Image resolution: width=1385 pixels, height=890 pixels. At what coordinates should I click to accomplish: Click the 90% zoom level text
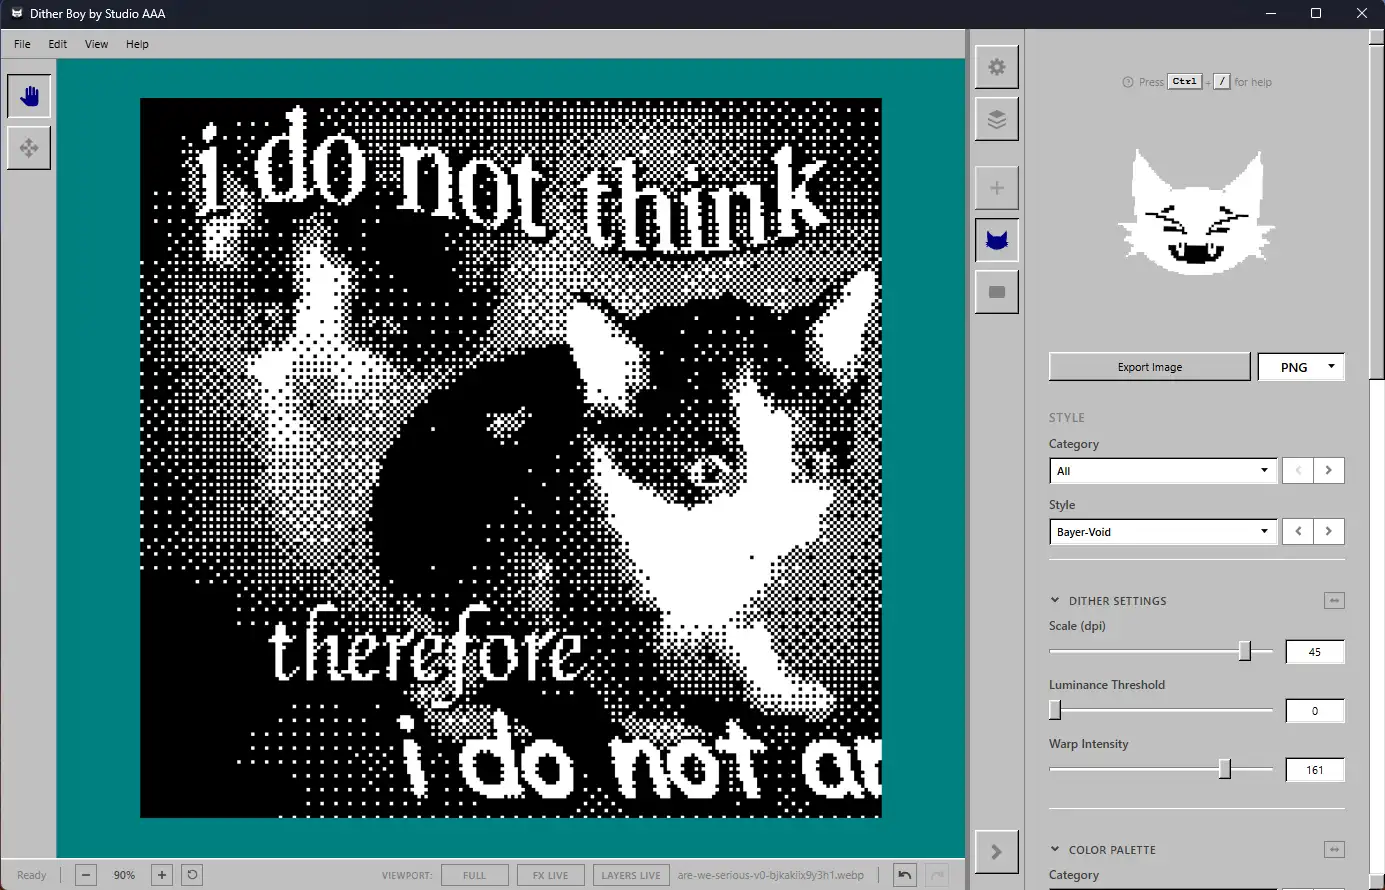124,875
